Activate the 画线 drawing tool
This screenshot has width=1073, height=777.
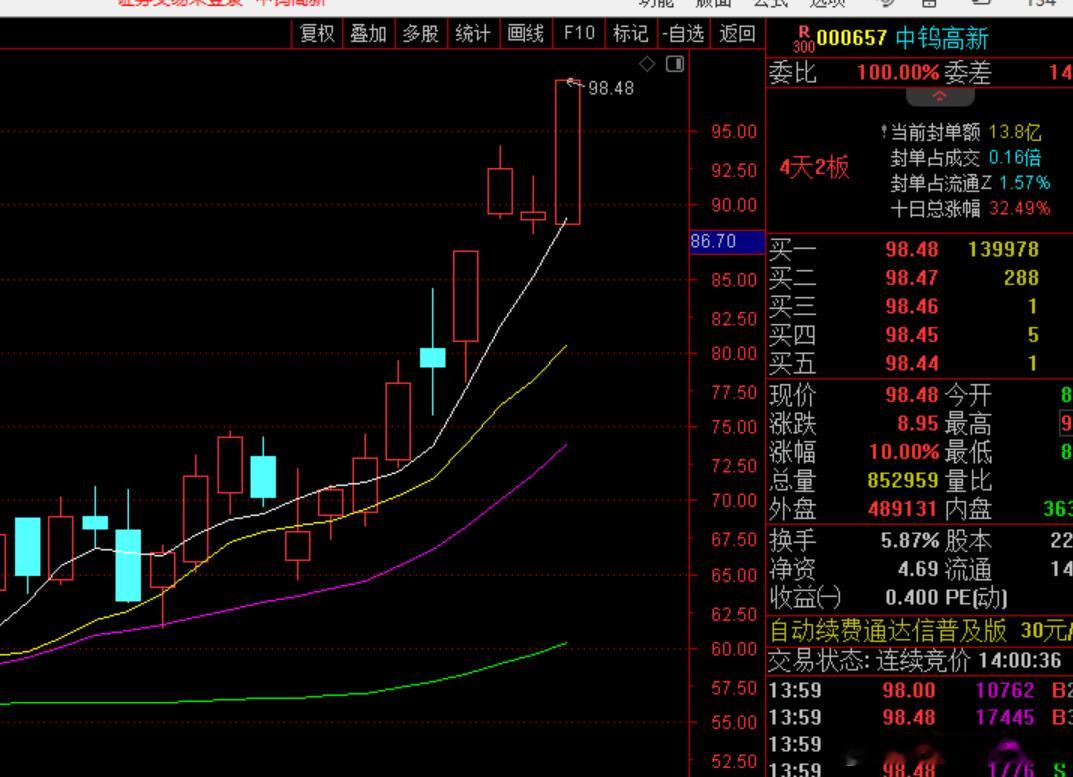pyautogui.click(x=525, y=34)
